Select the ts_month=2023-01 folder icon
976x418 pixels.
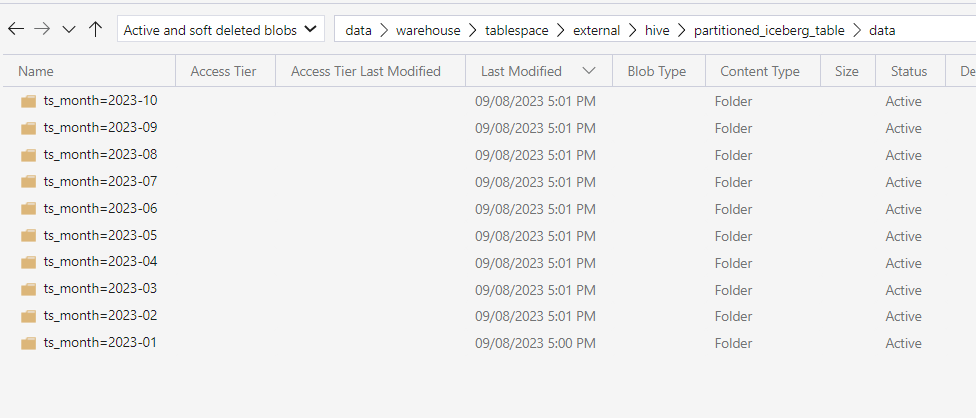(28, 343)
